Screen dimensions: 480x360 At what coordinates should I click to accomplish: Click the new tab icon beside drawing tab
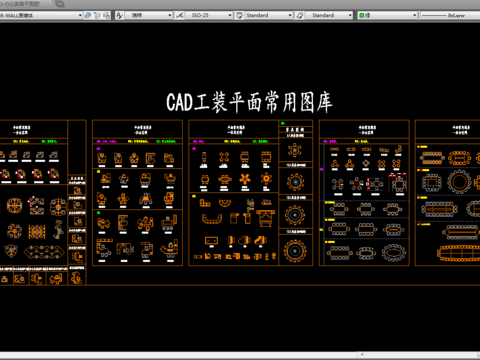(60, 4)
